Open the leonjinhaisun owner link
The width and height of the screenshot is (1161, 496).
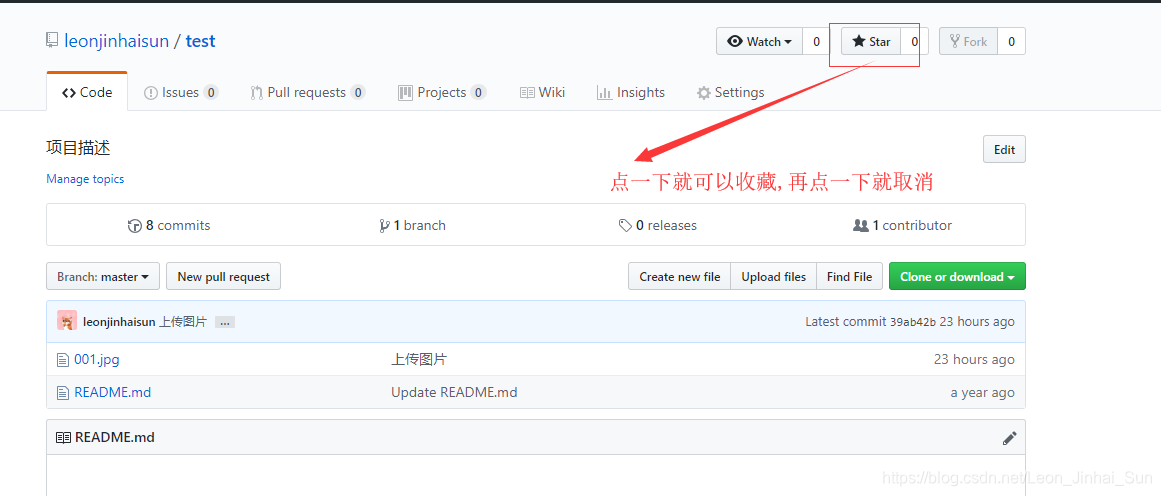(x=116, y=41)
